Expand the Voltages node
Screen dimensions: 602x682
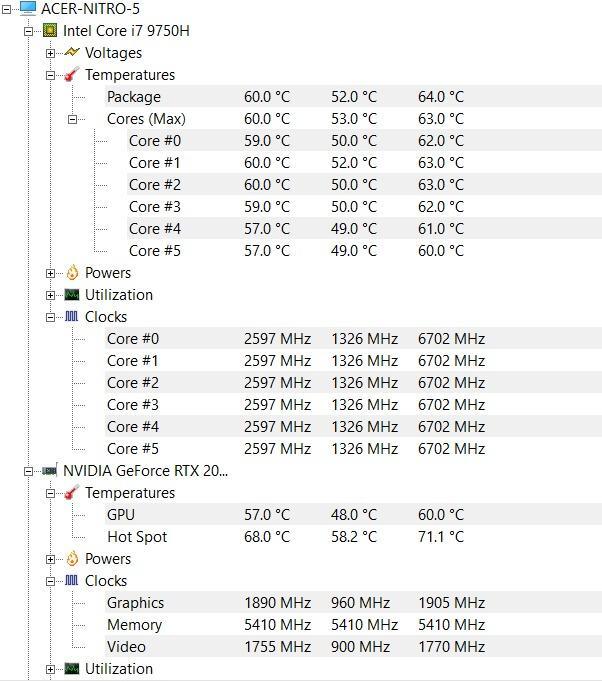(50, 53)
